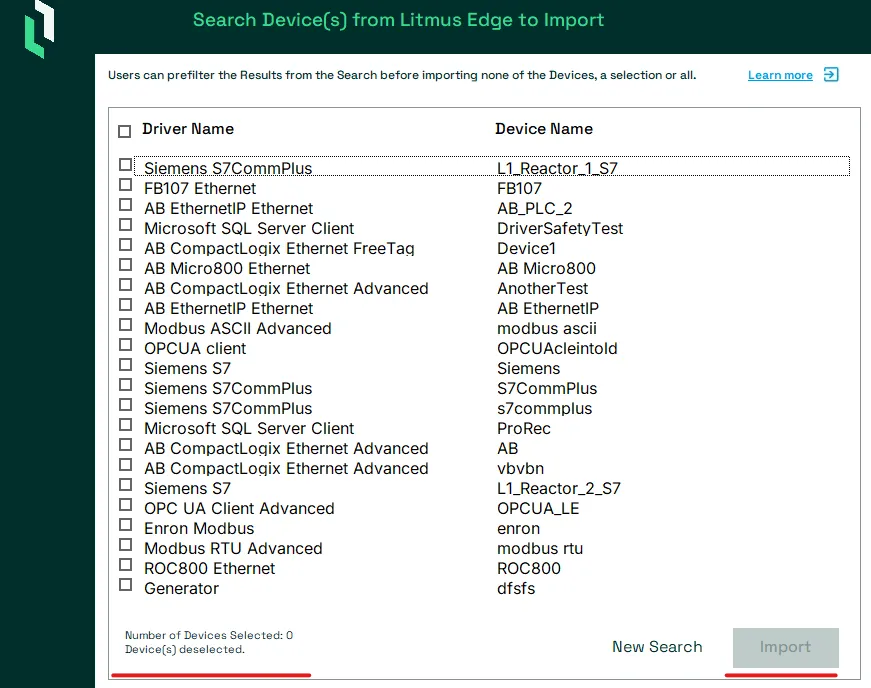The image size is (871, 688).
Task: Click the Litmus logo icon
Action: click(x=39, y=28)
